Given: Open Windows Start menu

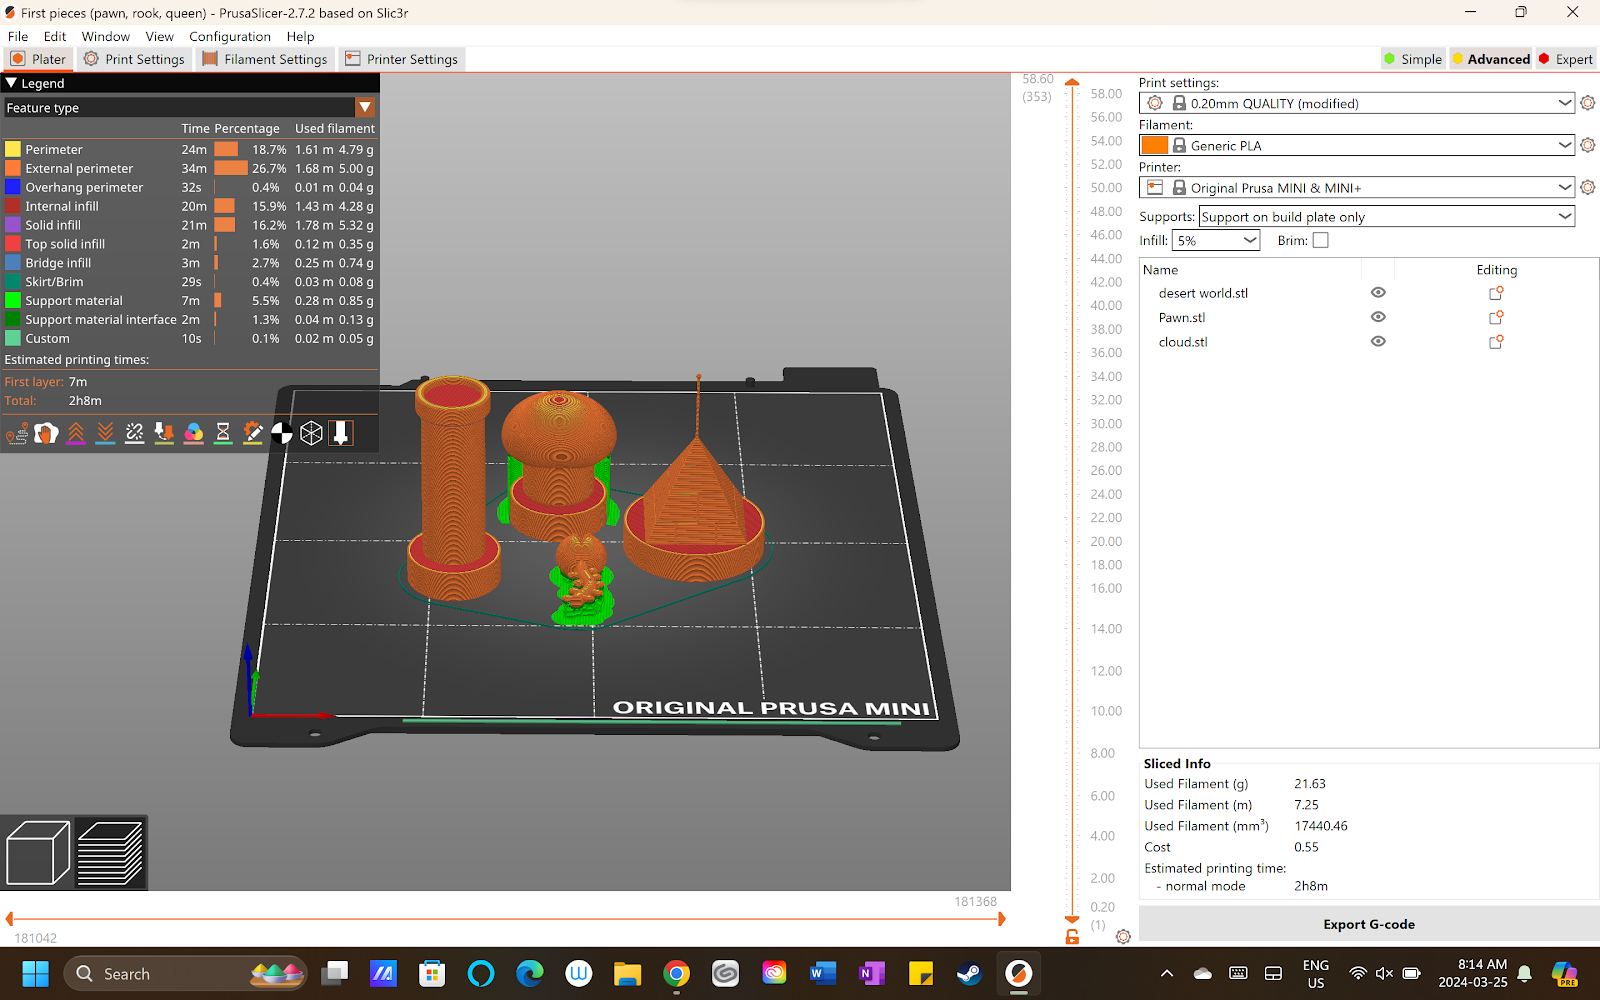Looking at the screenshot, I should pyautogui.click(x=35, y=973).
